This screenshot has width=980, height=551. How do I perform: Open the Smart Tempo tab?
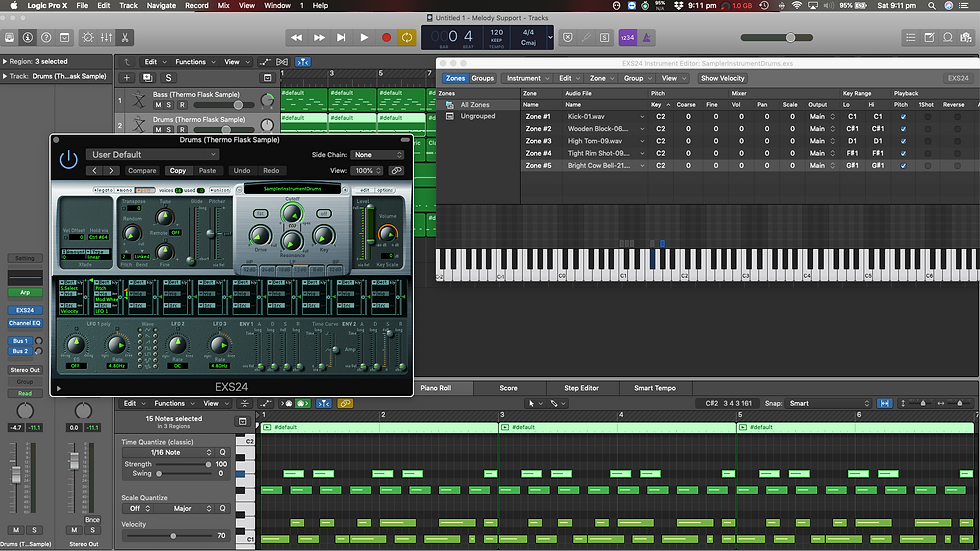(654, 388)
